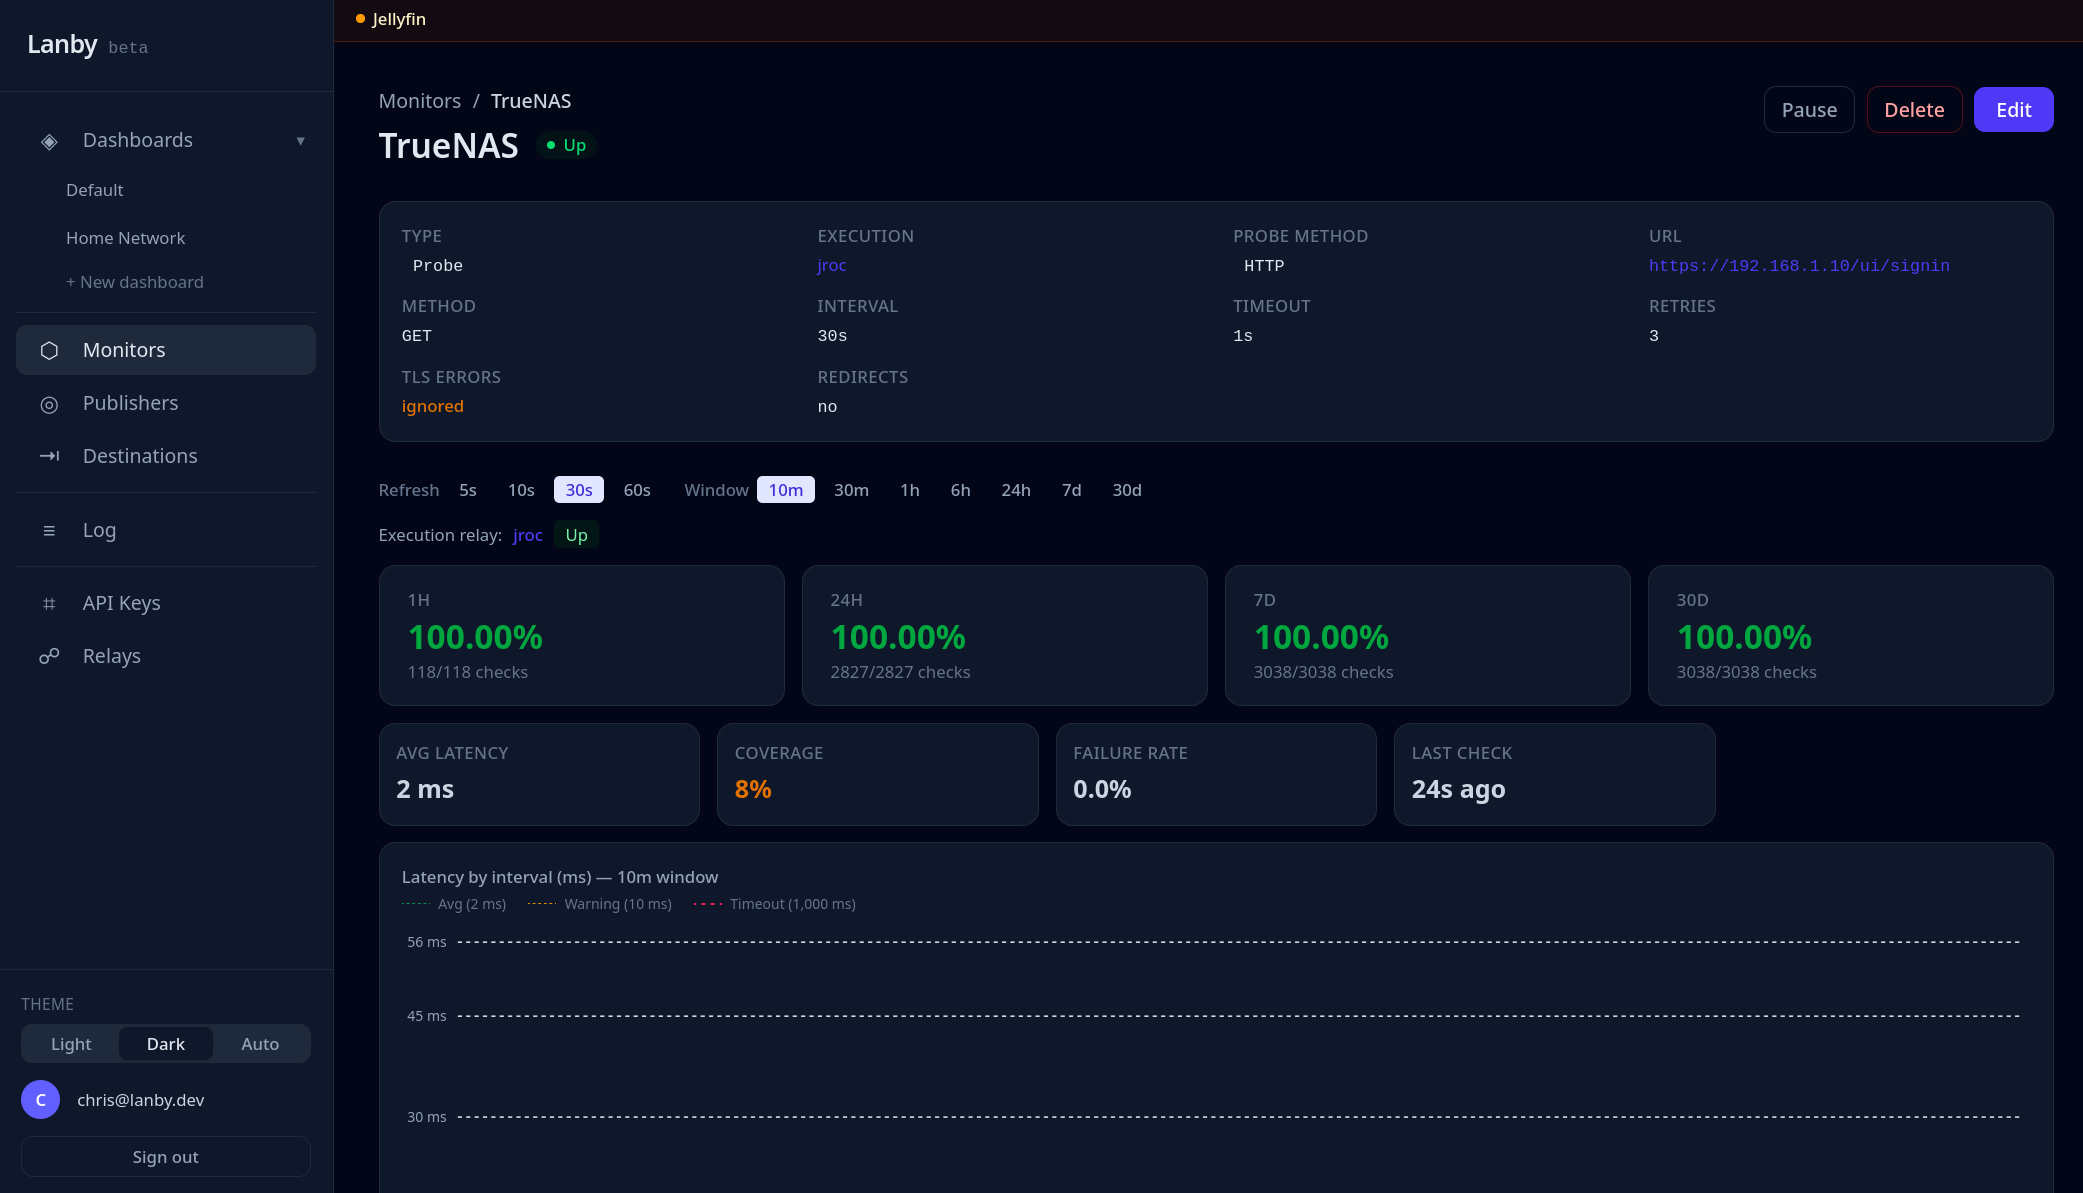Click the API Keys hash icon
The width and height of the screenshot is (2083, 1193).
(x=49, y=604)
